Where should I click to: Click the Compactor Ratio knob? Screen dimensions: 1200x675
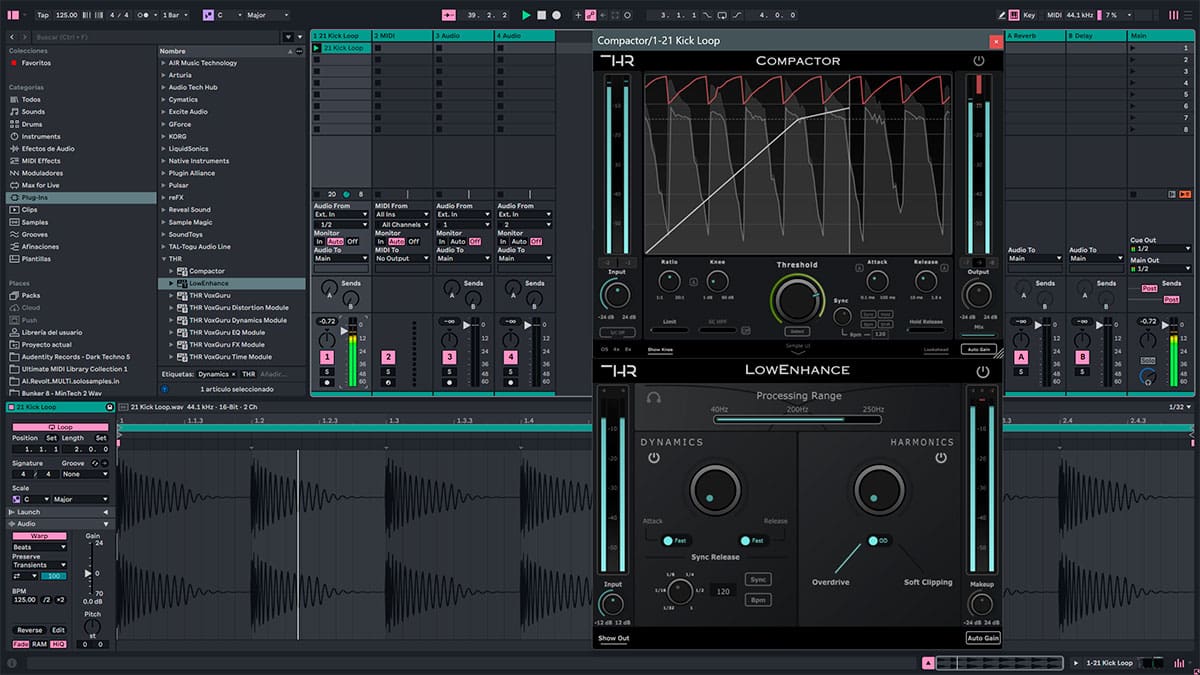point(671,281)
